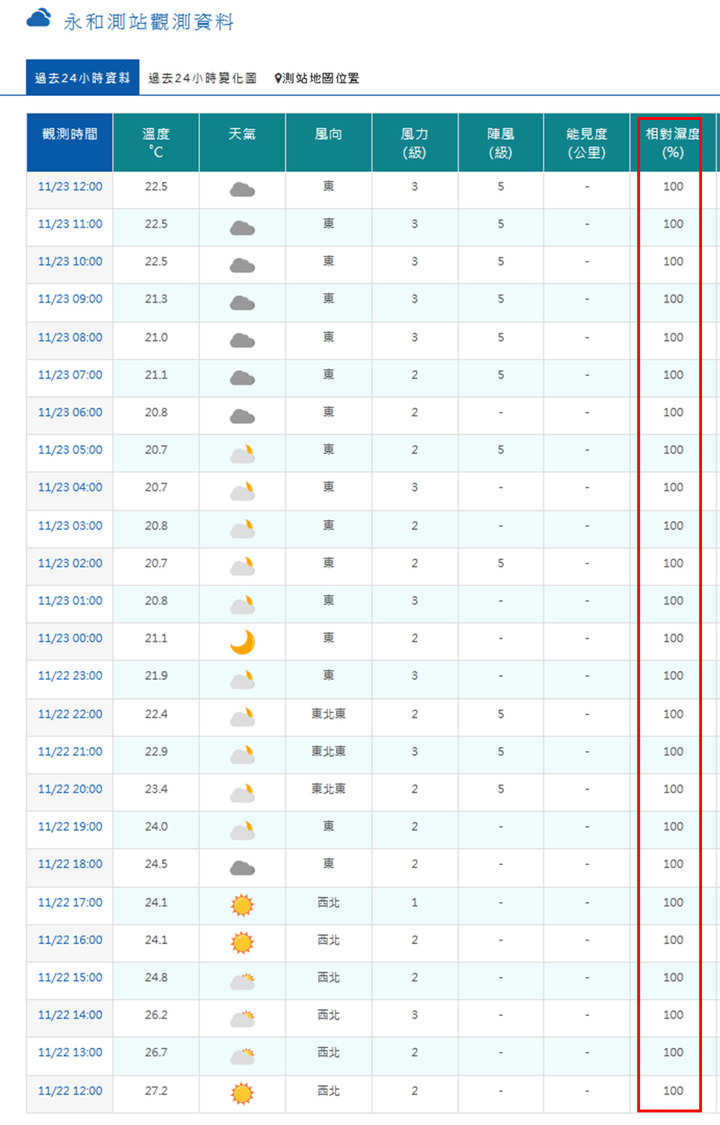Open the 11/22 18:00 observation time link
Image resolution: width=720 pixels, height=1125 pixels.
click(x=70, y=864)
